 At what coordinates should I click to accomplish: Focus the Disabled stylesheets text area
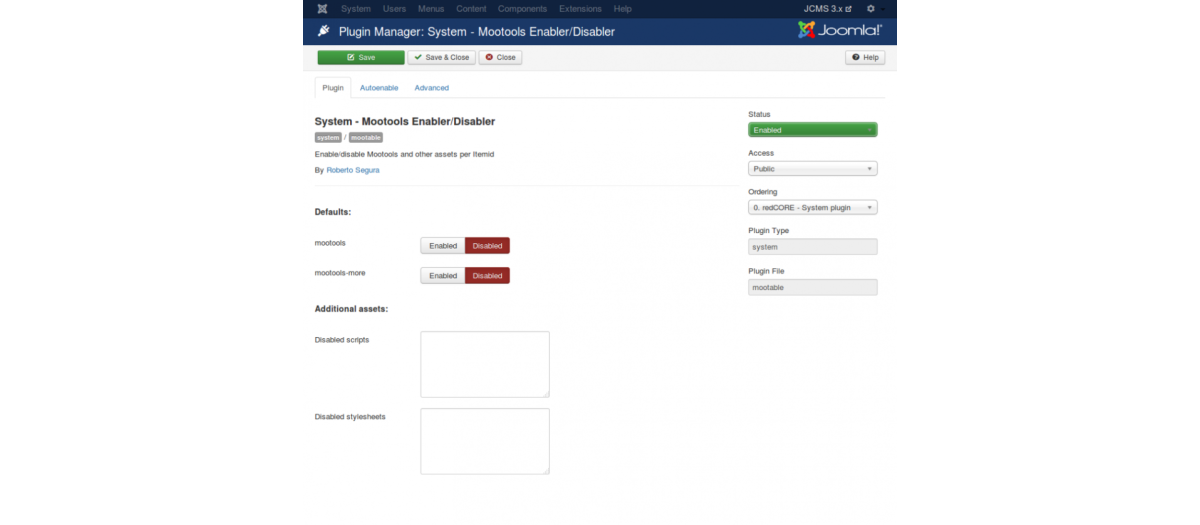[485, 441]
